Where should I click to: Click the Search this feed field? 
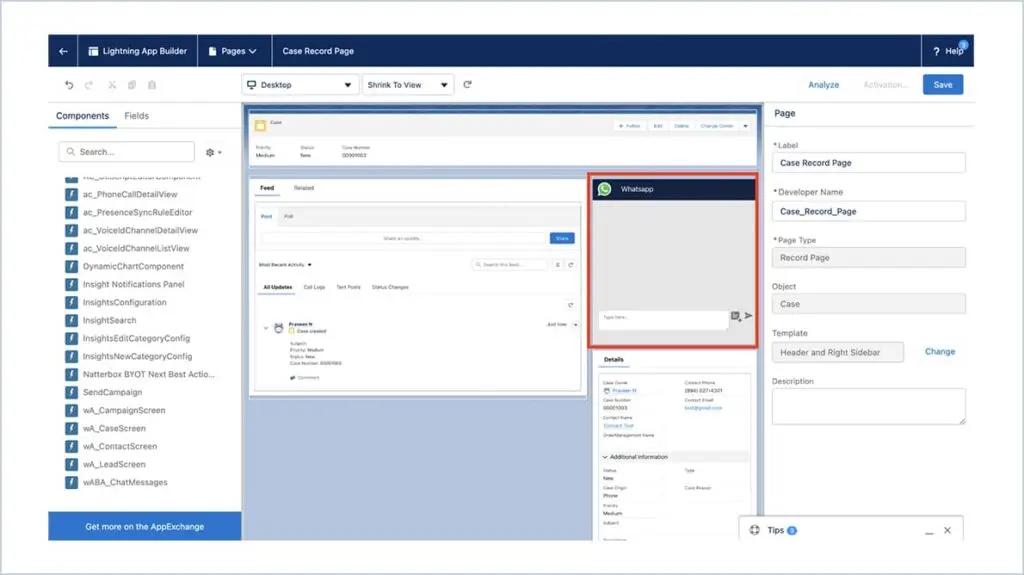click(x=511, y=265)
